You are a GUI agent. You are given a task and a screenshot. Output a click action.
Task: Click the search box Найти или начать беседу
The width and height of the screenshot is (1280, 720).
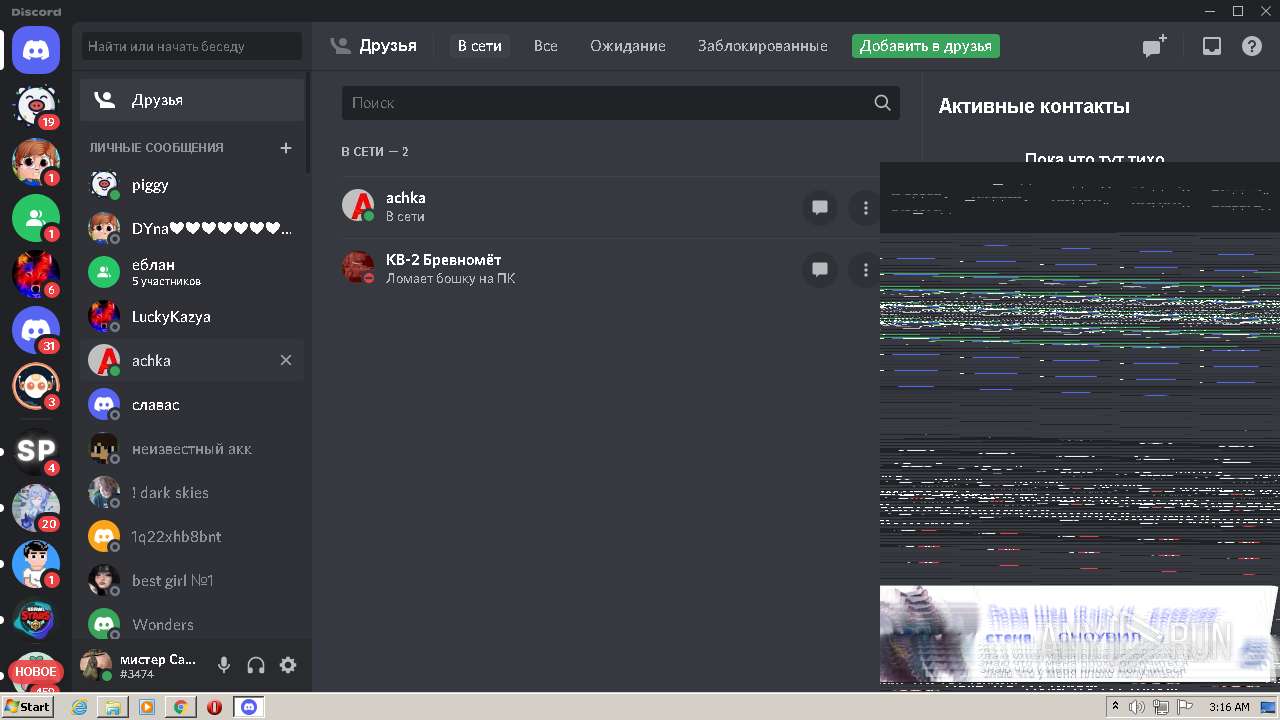tap(191, 46)
